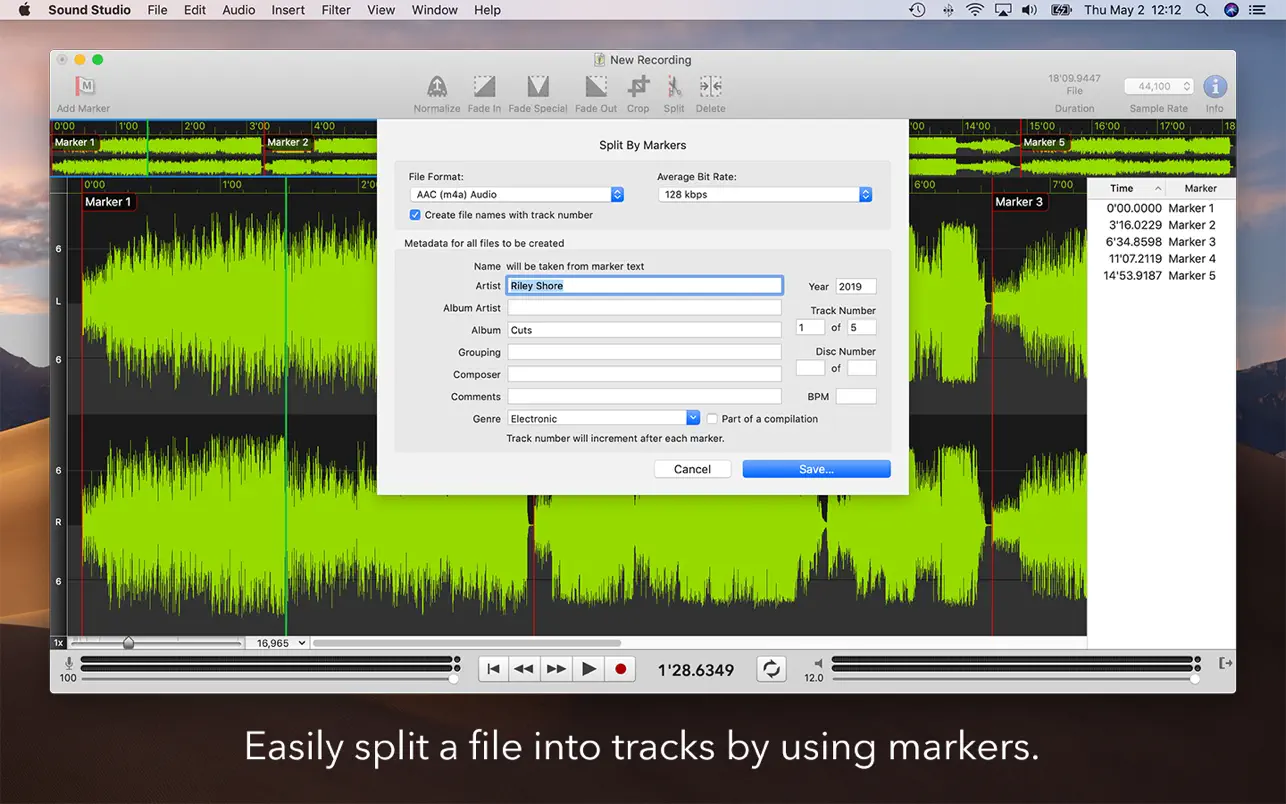Click the Split toolbar icon
The width and height of the screenshot is (1286, 804).
point(674,87)
